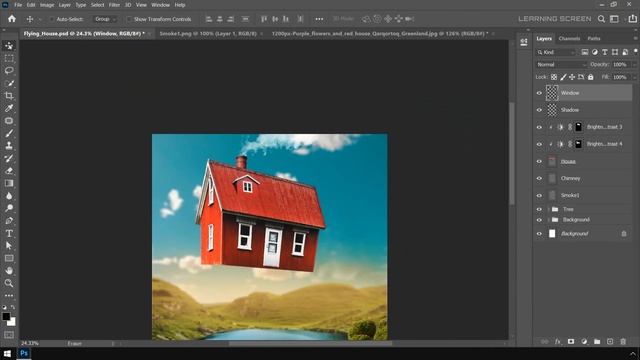
Task: Hide the Tree group
Action: point(539,209)
